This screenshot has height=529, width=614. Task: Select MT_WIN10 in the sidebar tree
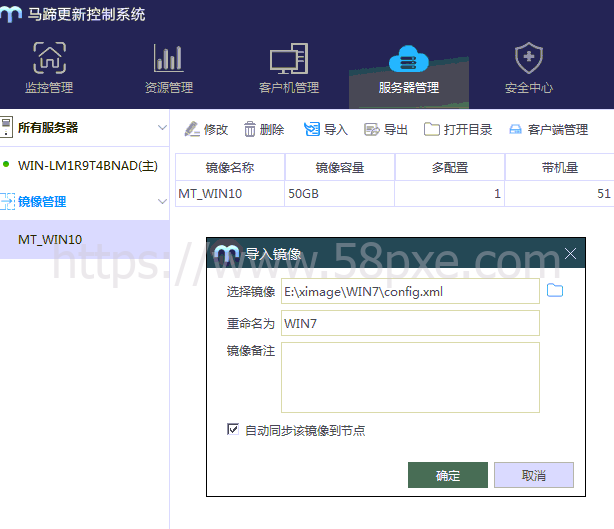[x=85, y=239]
